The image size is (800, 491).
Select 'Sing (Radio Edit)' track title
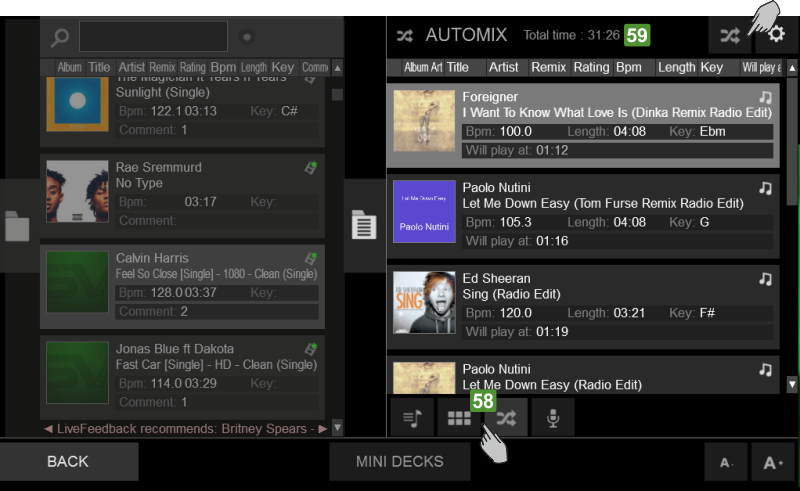(512, 294)
